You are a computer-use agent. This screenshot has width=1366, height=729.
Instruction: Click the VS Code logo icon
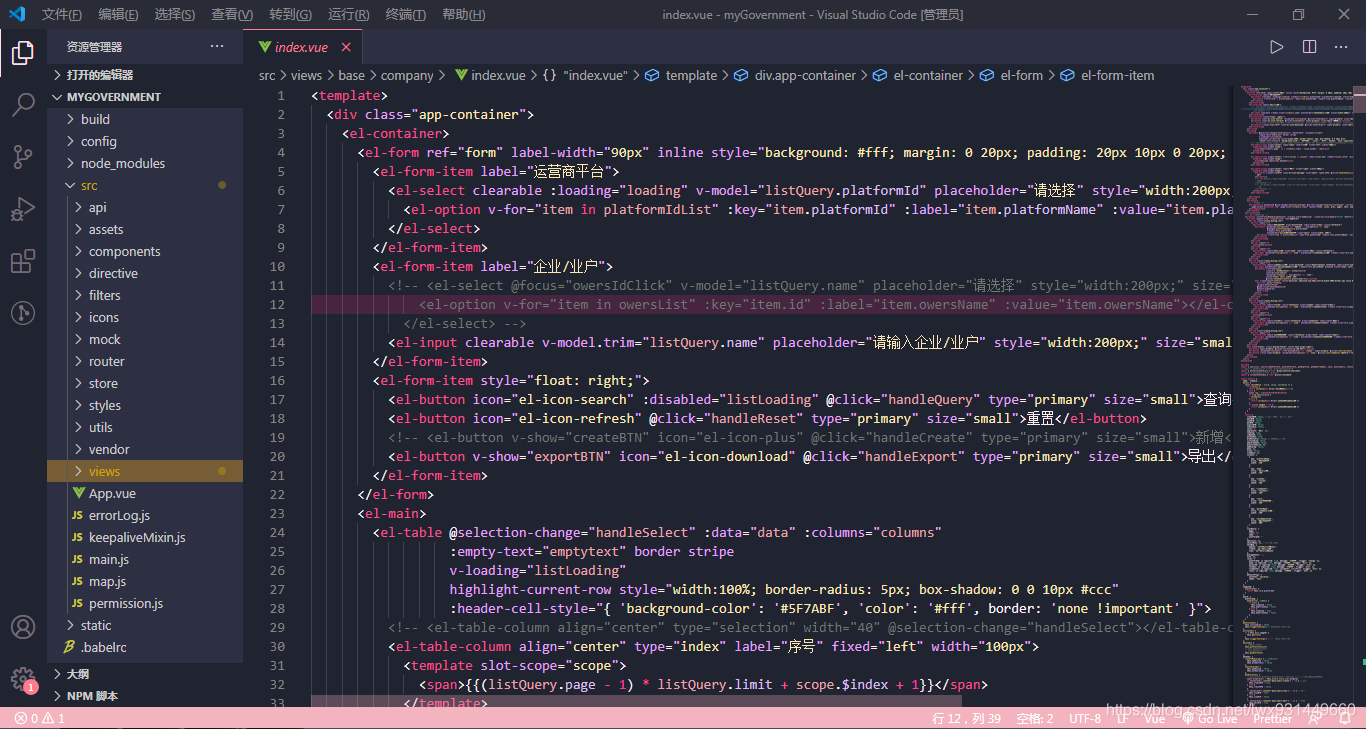[x=17, y=14]
